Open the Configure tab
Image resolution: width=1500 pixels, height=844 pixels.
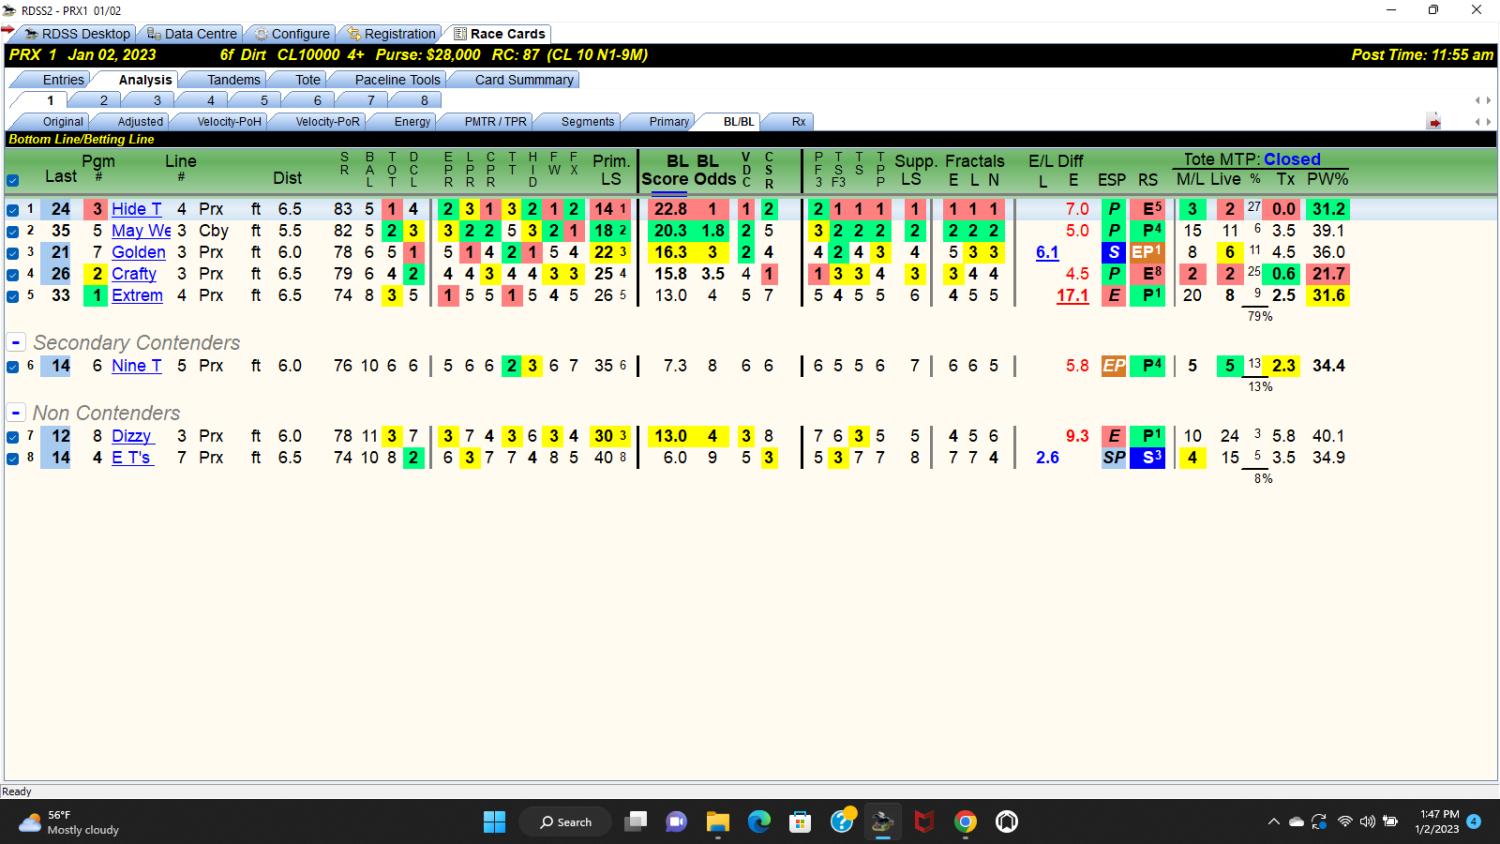click(x=291, y=34)
